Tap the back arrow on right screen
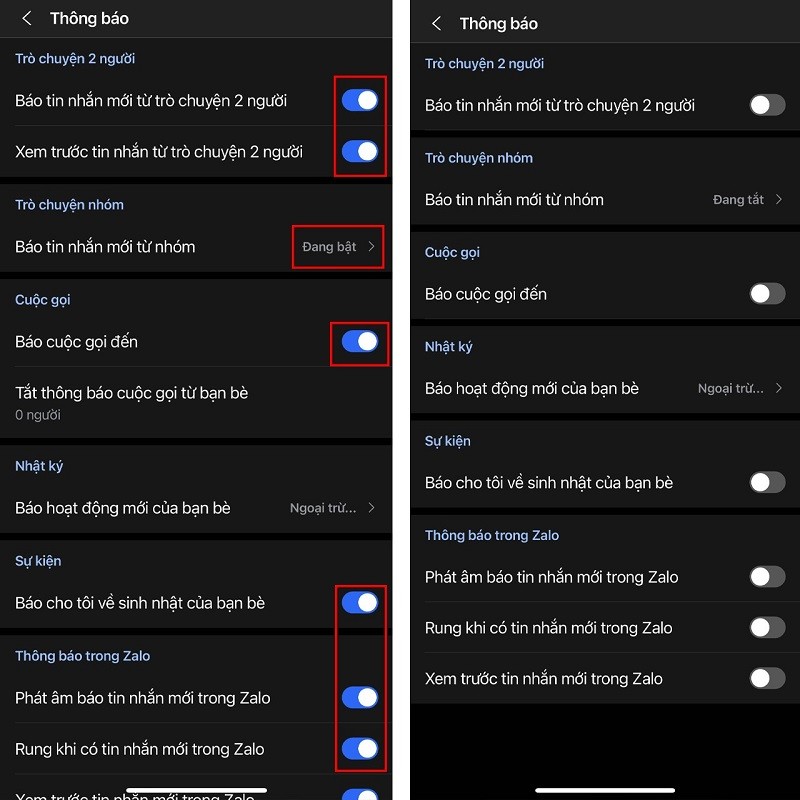 click(x=436, y=23)
